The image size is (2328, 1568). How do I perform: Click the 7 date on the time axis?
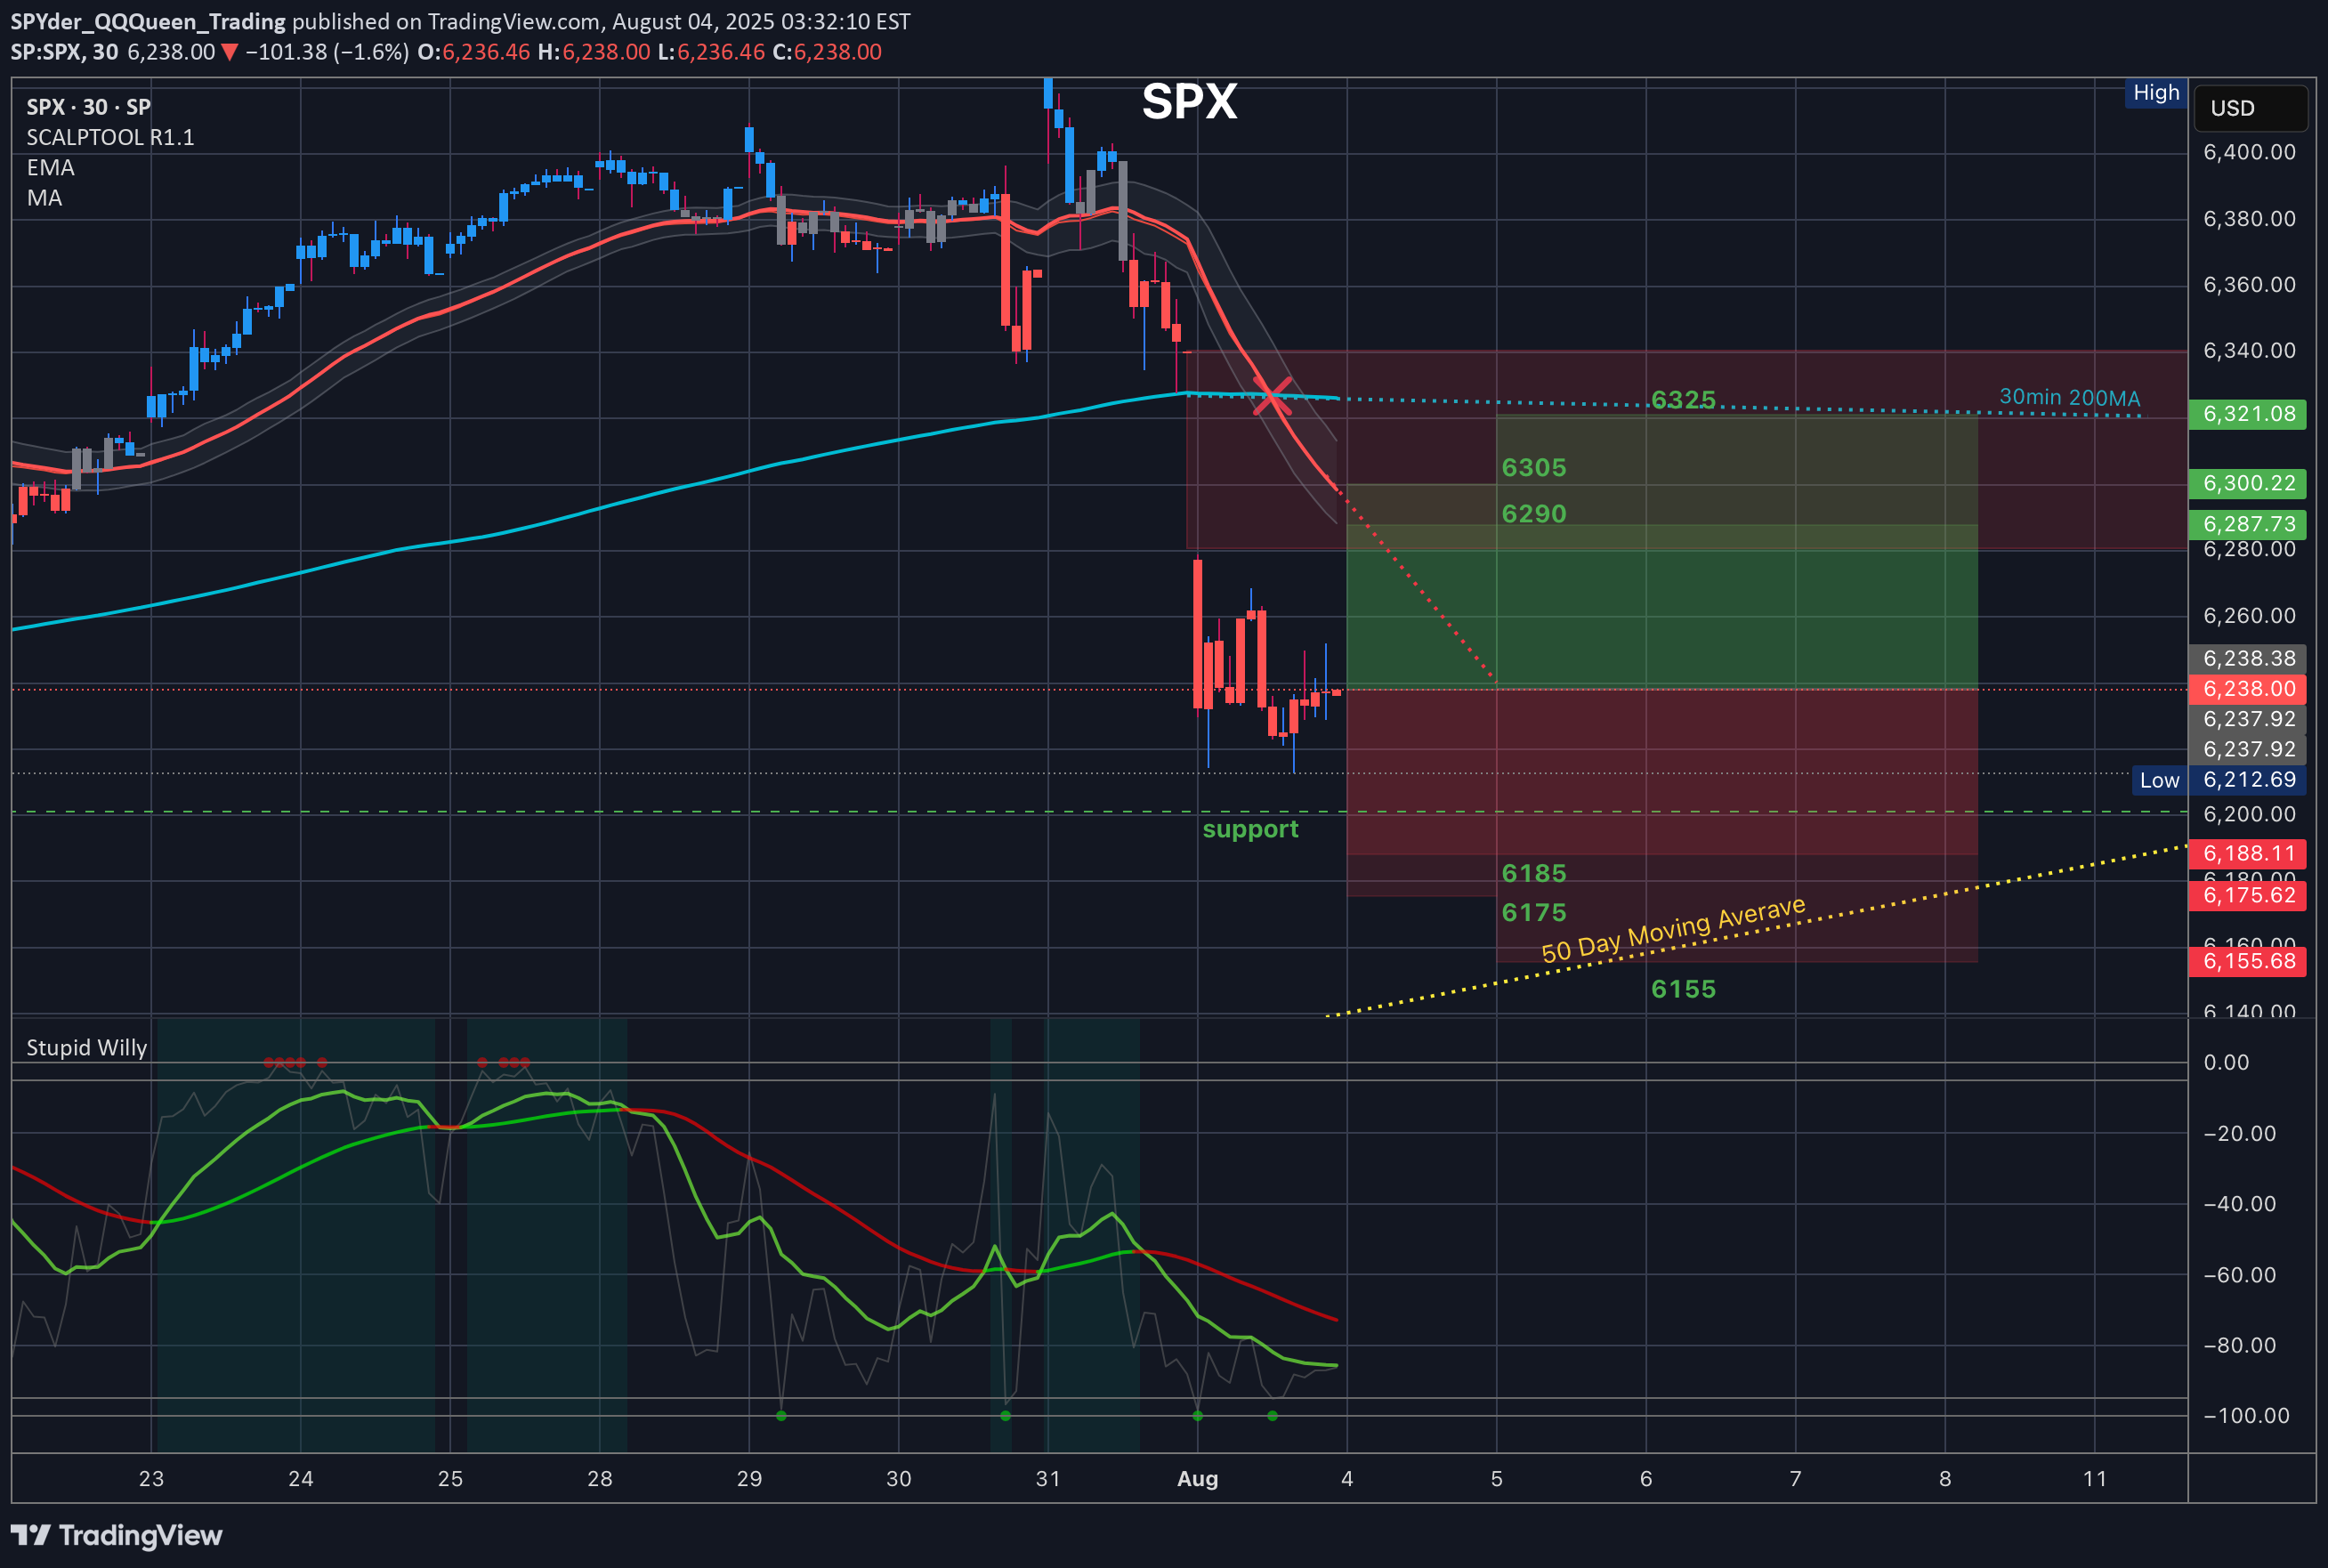pos(1795,1478)
